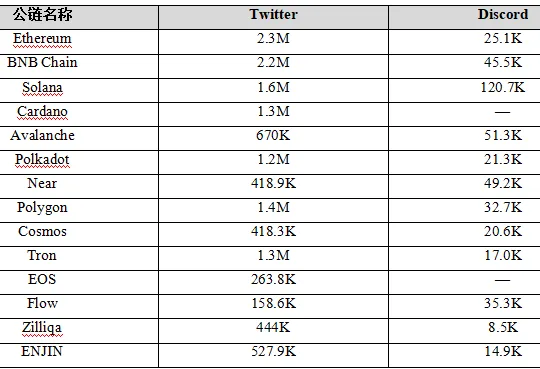Click the Ethereum name cell
The image size is (540, 369).
pos(42,39)
